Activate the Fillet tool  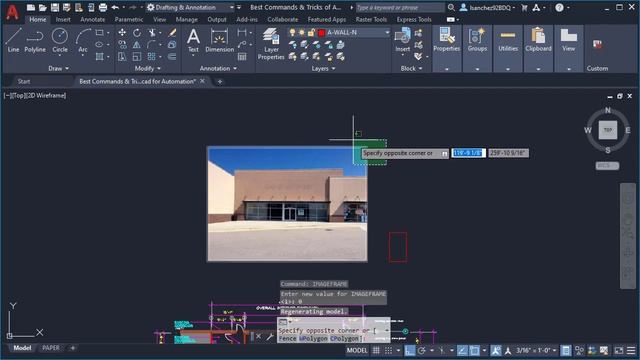point(151,44)
